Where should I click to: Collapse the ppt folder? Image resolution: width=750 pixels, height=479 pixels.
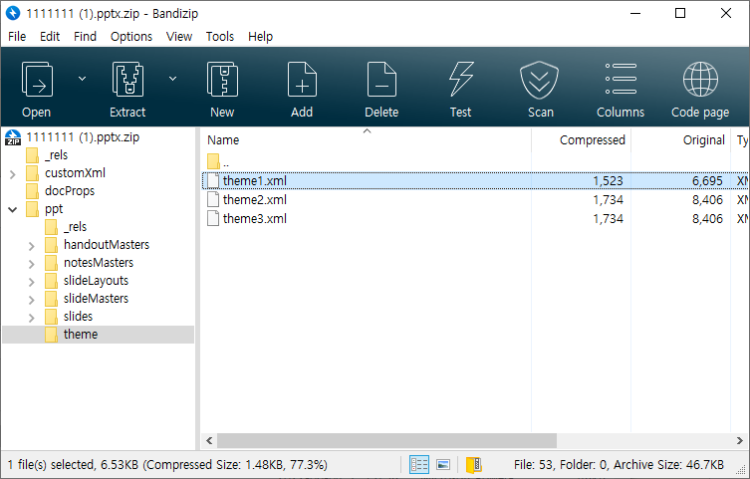tap(13, 210)
